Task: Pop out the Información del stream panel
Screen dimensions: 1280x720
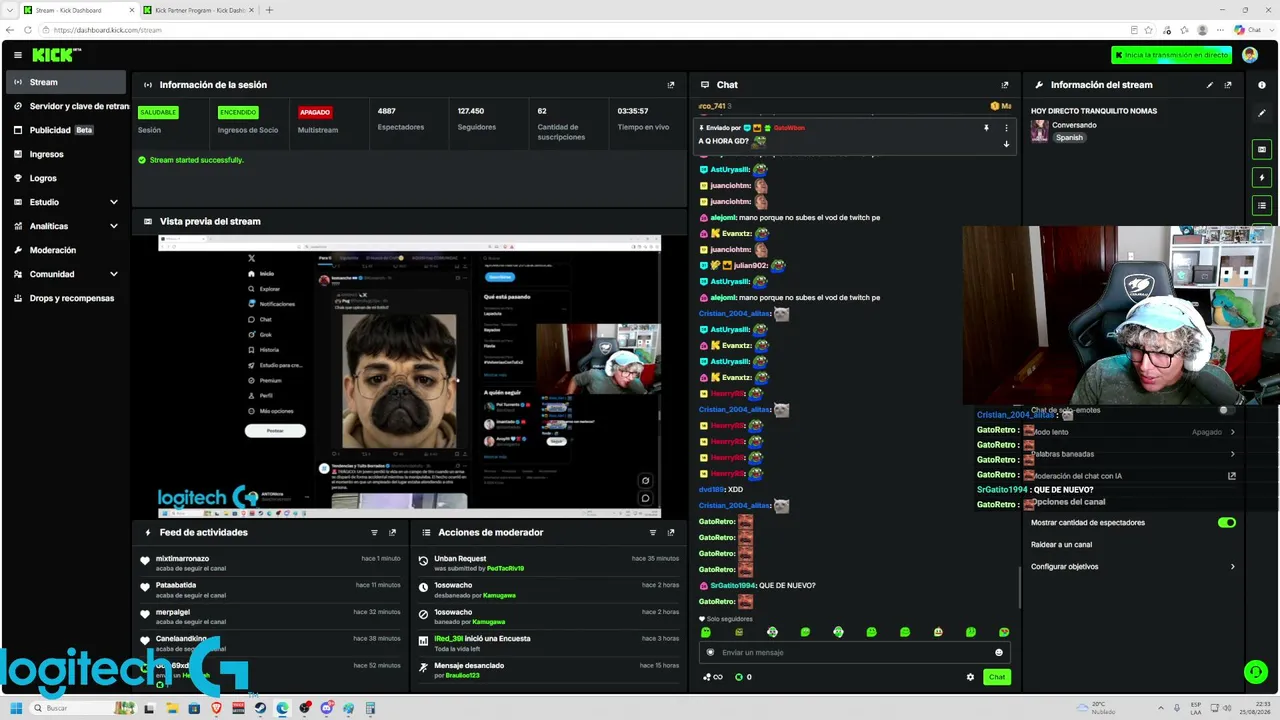Action: point(1228,85)
